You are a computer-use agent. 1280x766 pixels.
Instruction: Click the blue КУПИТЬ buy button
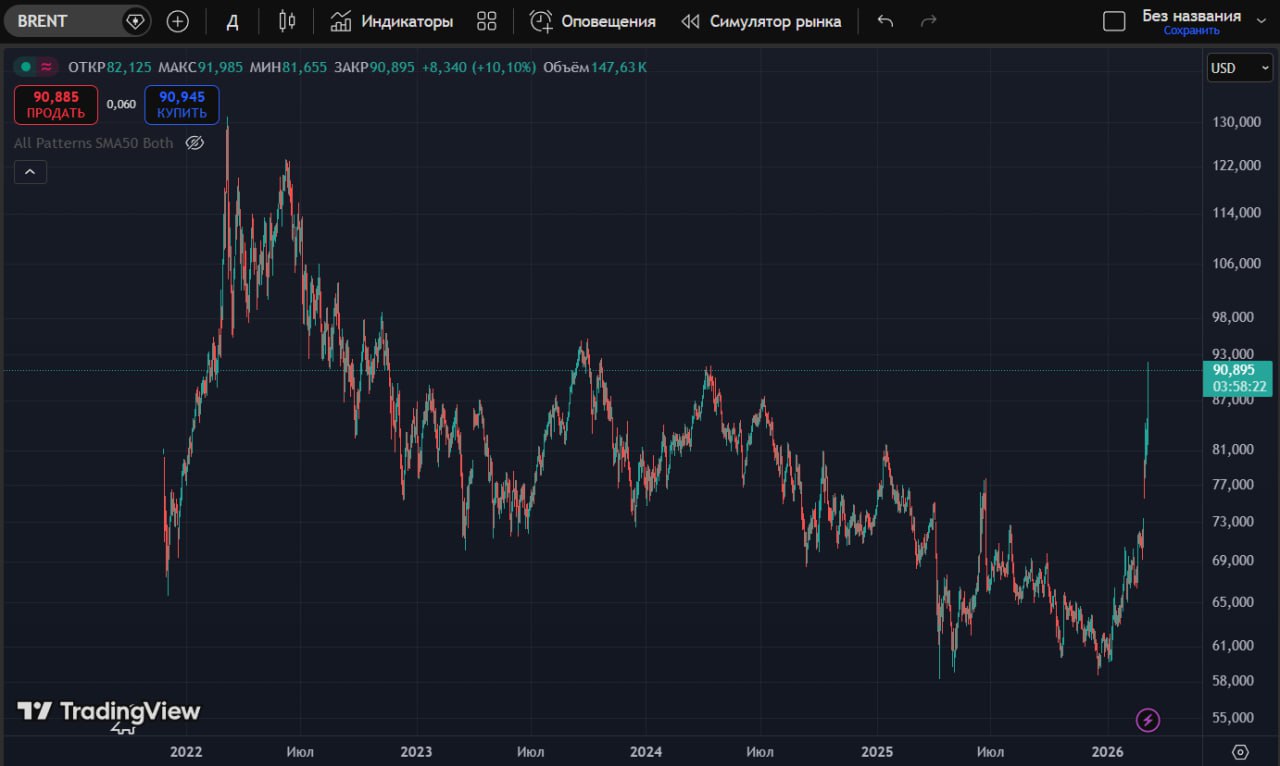click(181, 105)
